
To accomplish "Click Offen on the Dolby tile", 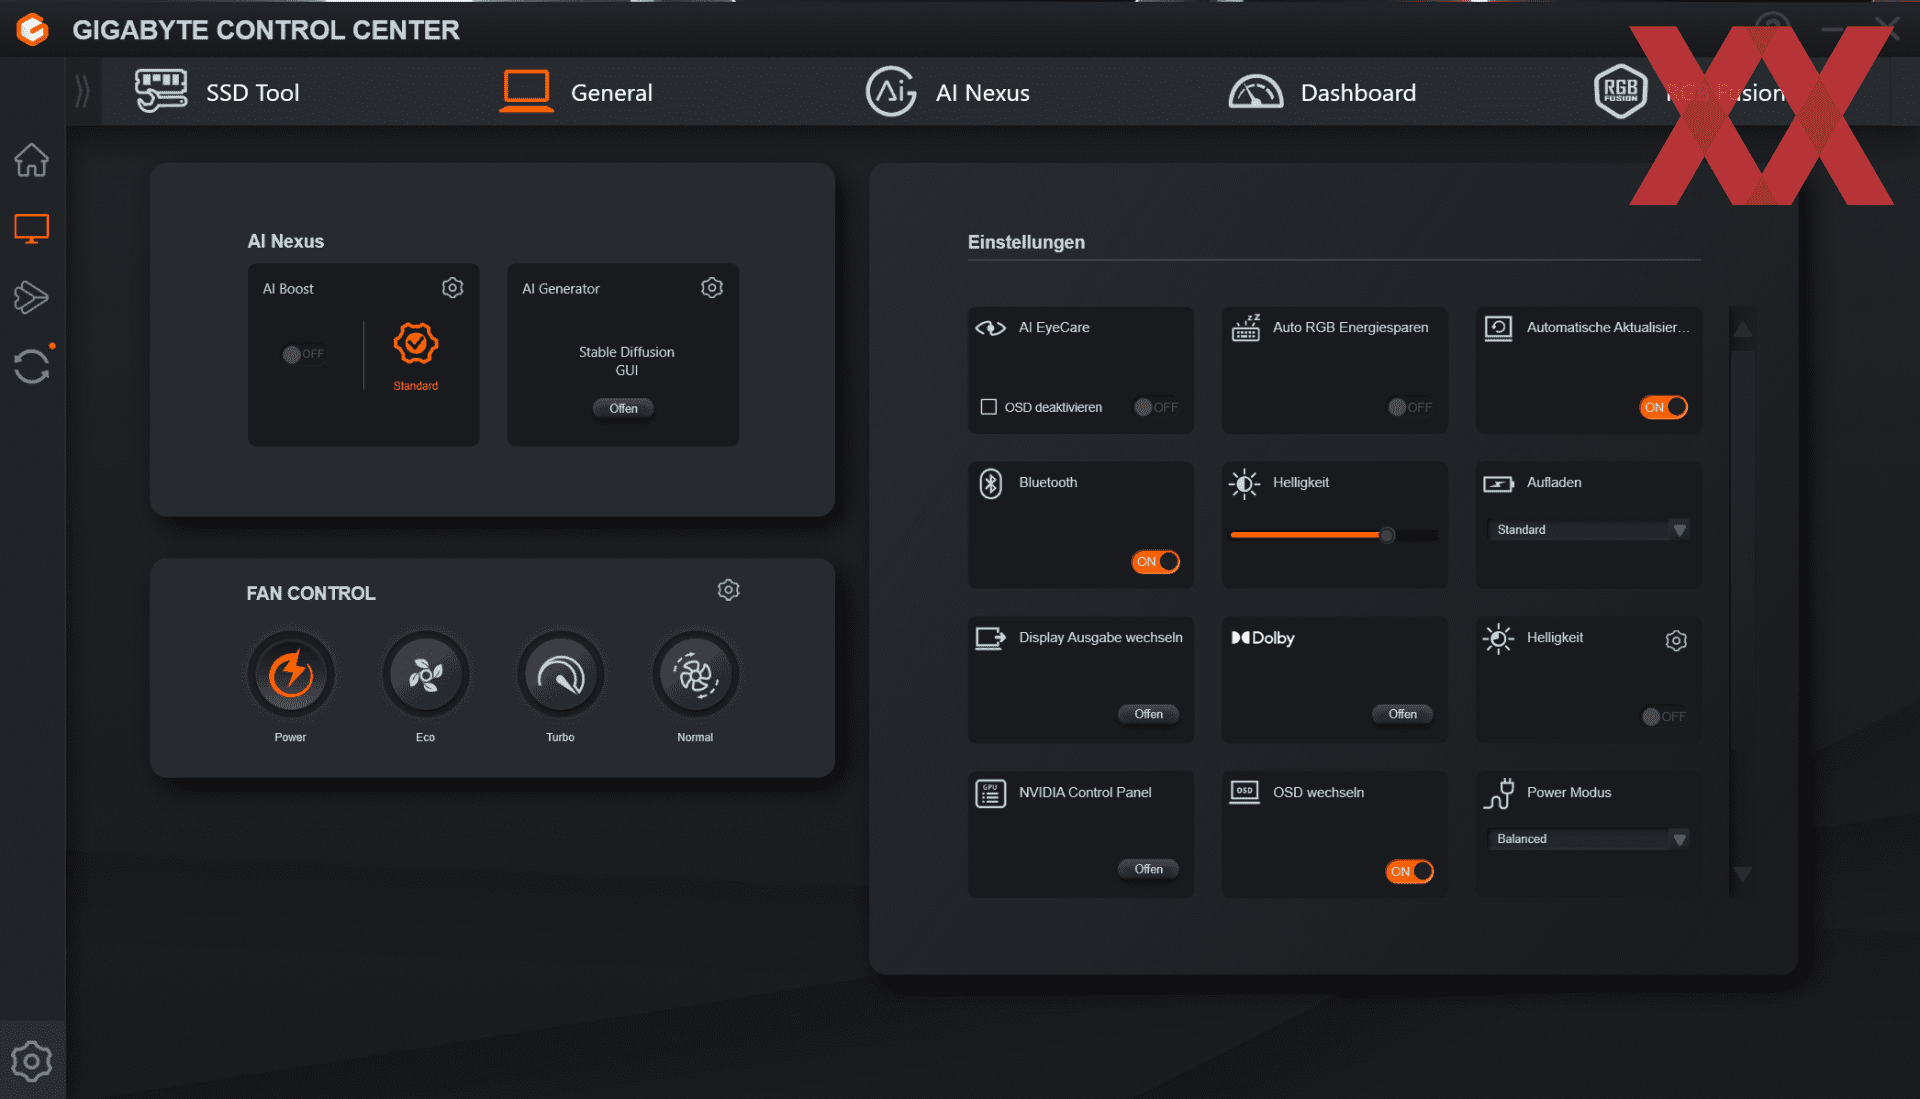I will point(1403,714).
